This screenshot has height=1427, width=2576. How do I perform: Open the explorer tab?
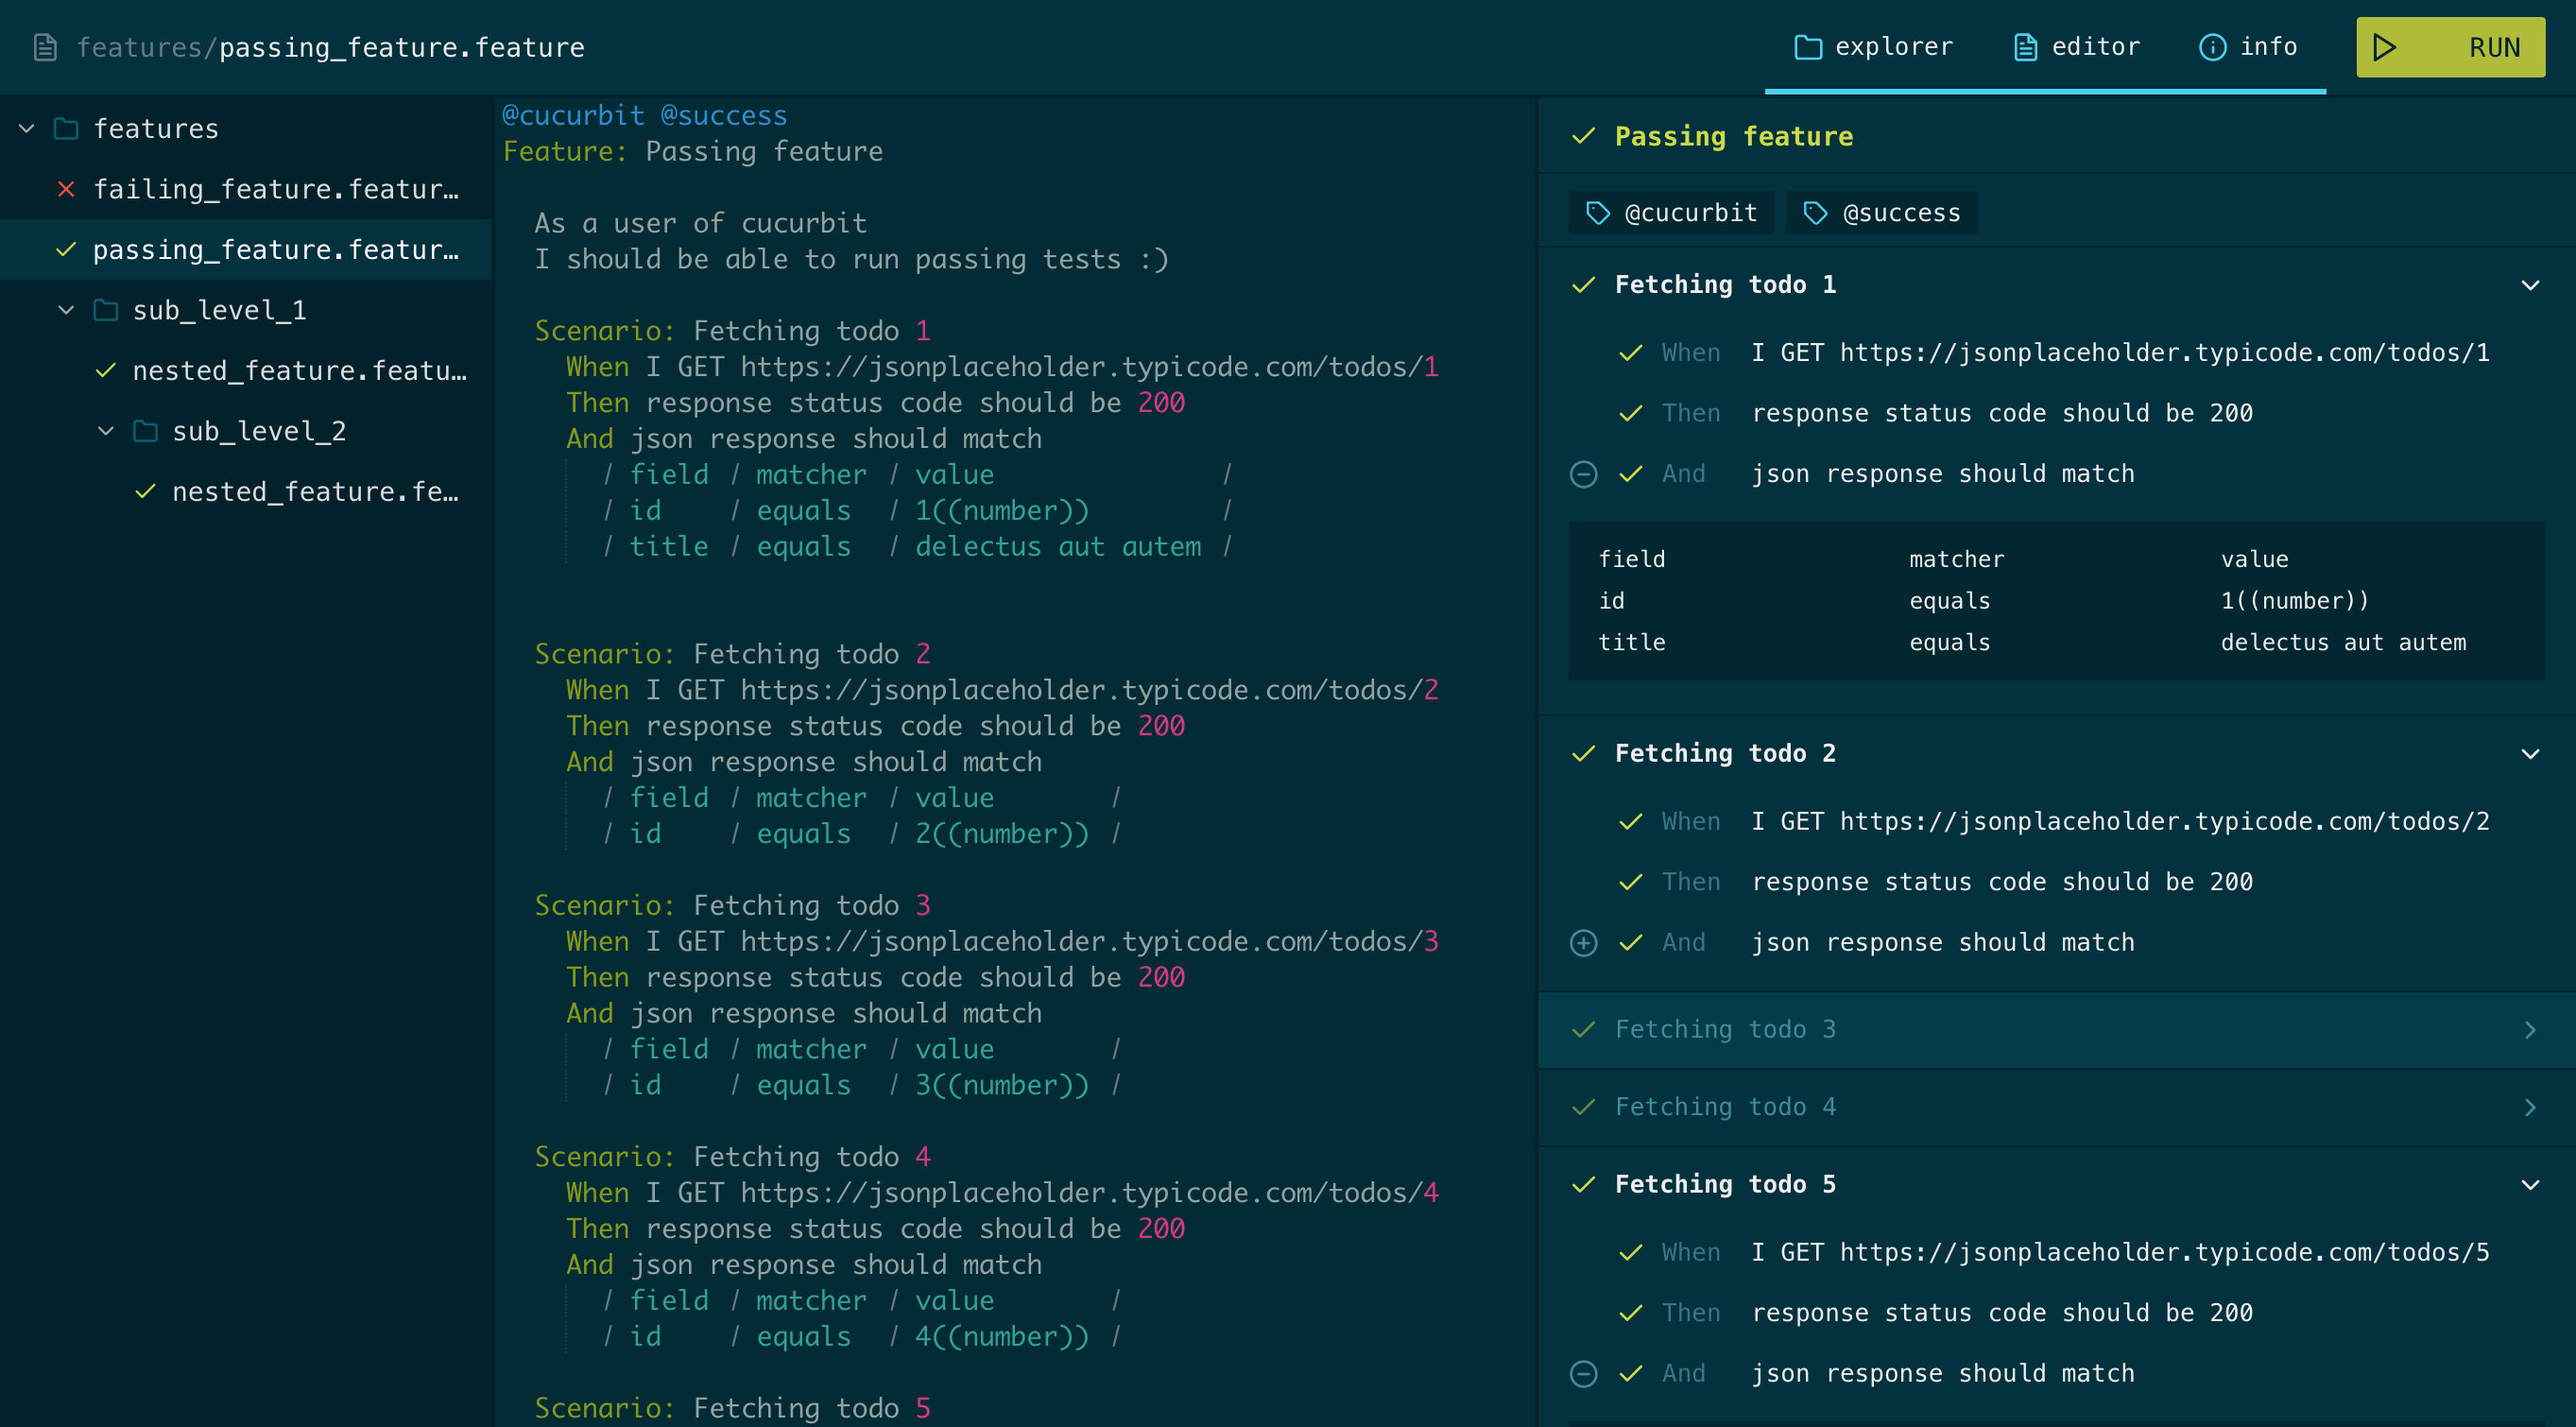point(1873,47)
